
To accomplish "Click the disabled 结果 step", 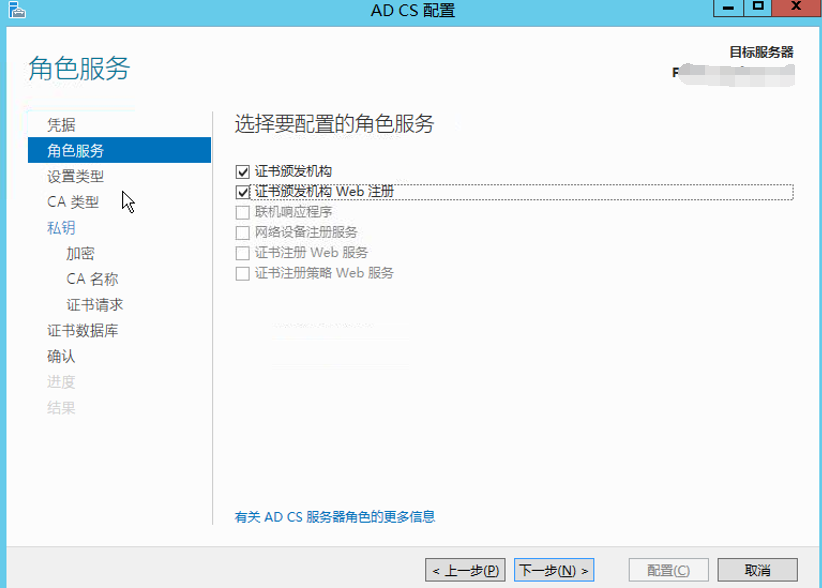I will tap(61, 407).
